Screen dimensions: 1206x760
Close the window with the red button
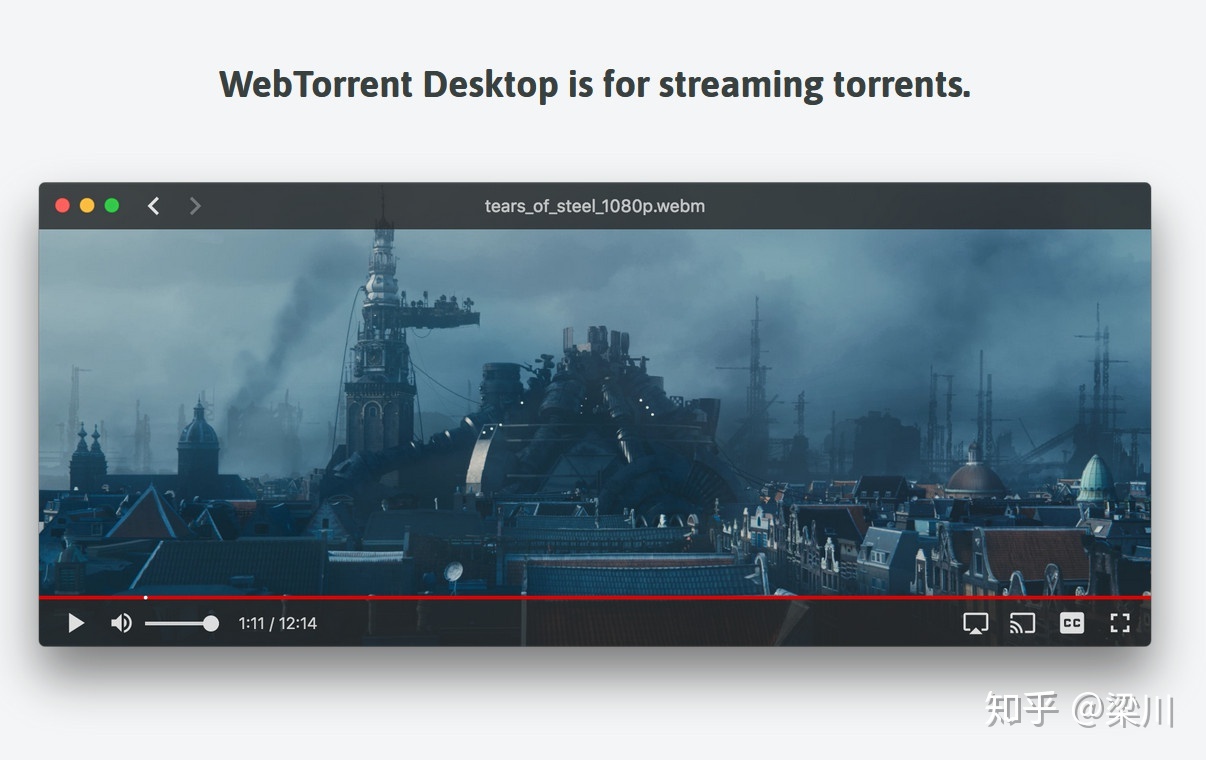click(62, 206)
